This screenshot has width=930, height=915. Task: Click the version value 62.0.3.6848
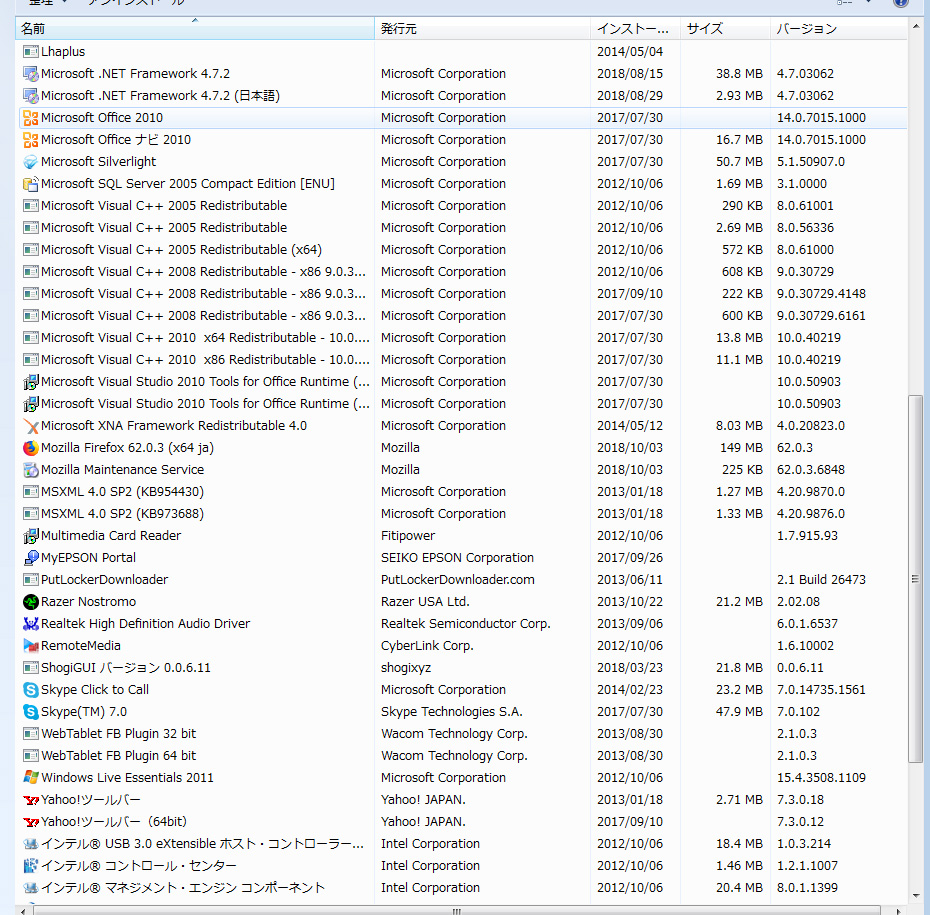(811, 469)
